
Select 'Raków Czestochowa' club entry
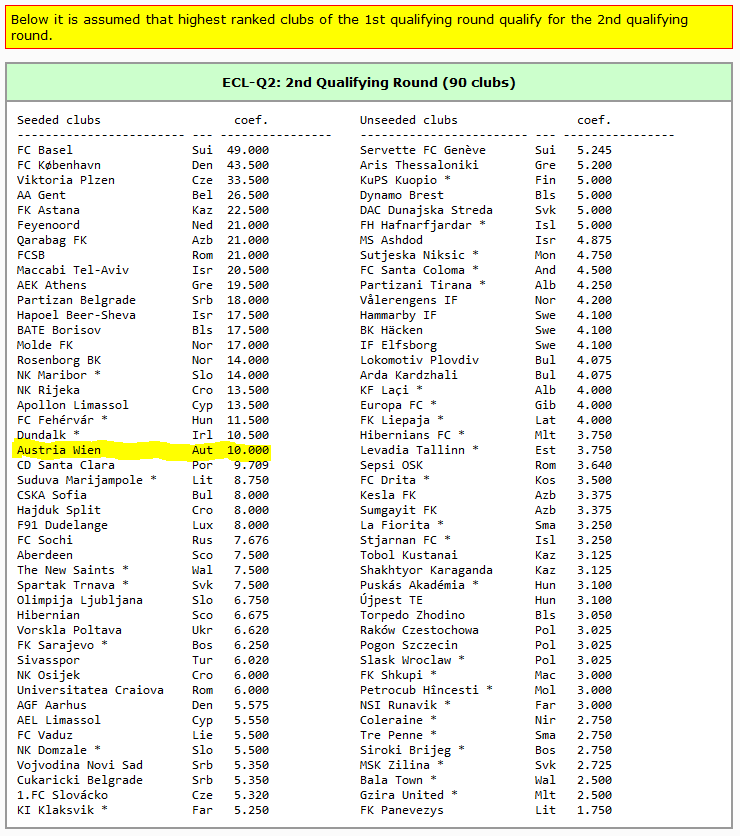[419, 630]
